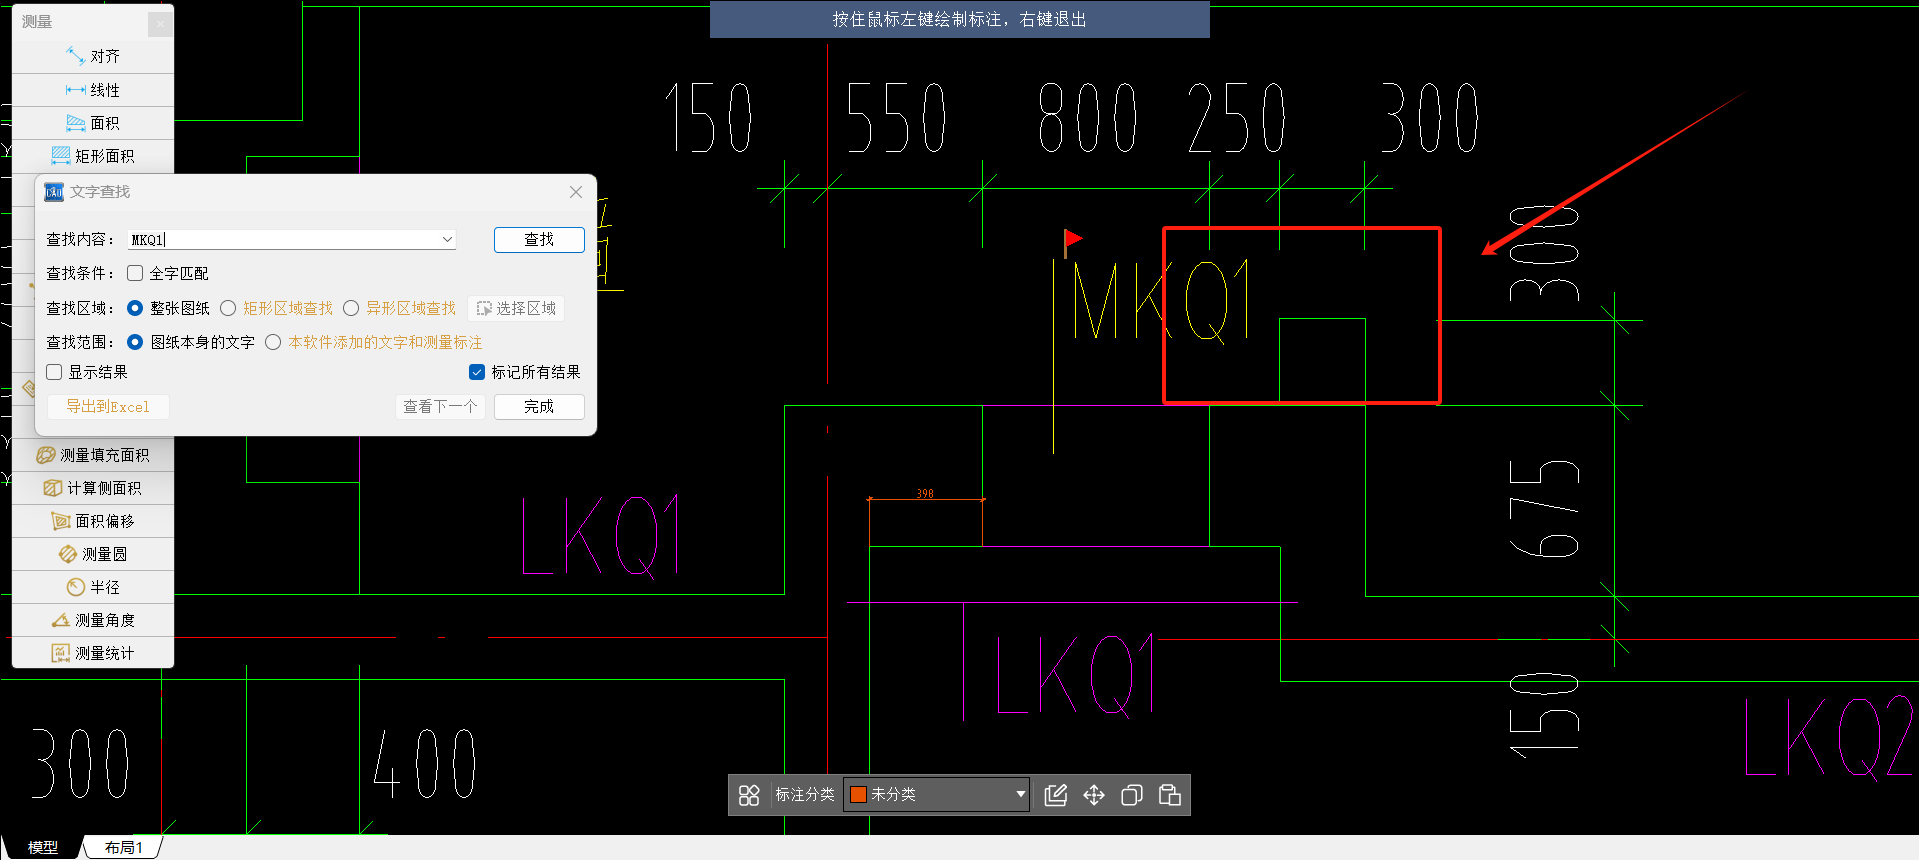Select the 线性 linear measurement tool

[x=93, y=90]
